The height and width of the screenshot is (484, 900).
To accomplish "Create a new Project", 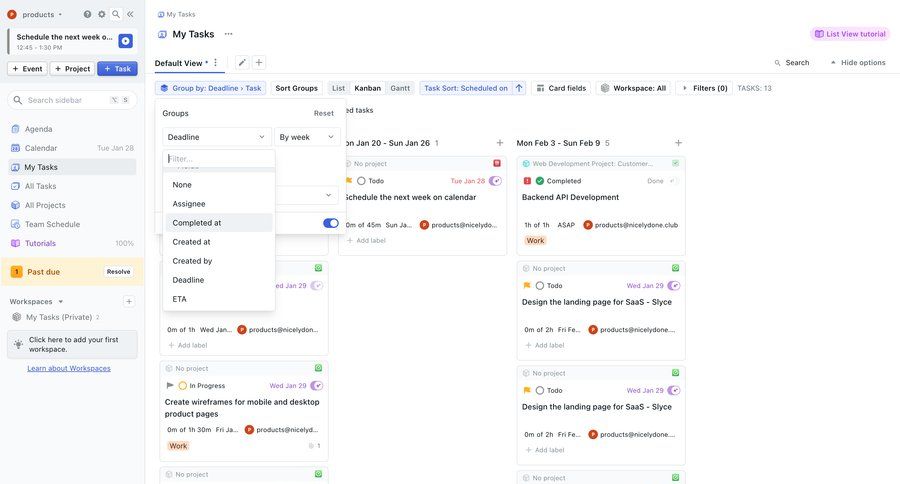I will click(x=72, y=68).
